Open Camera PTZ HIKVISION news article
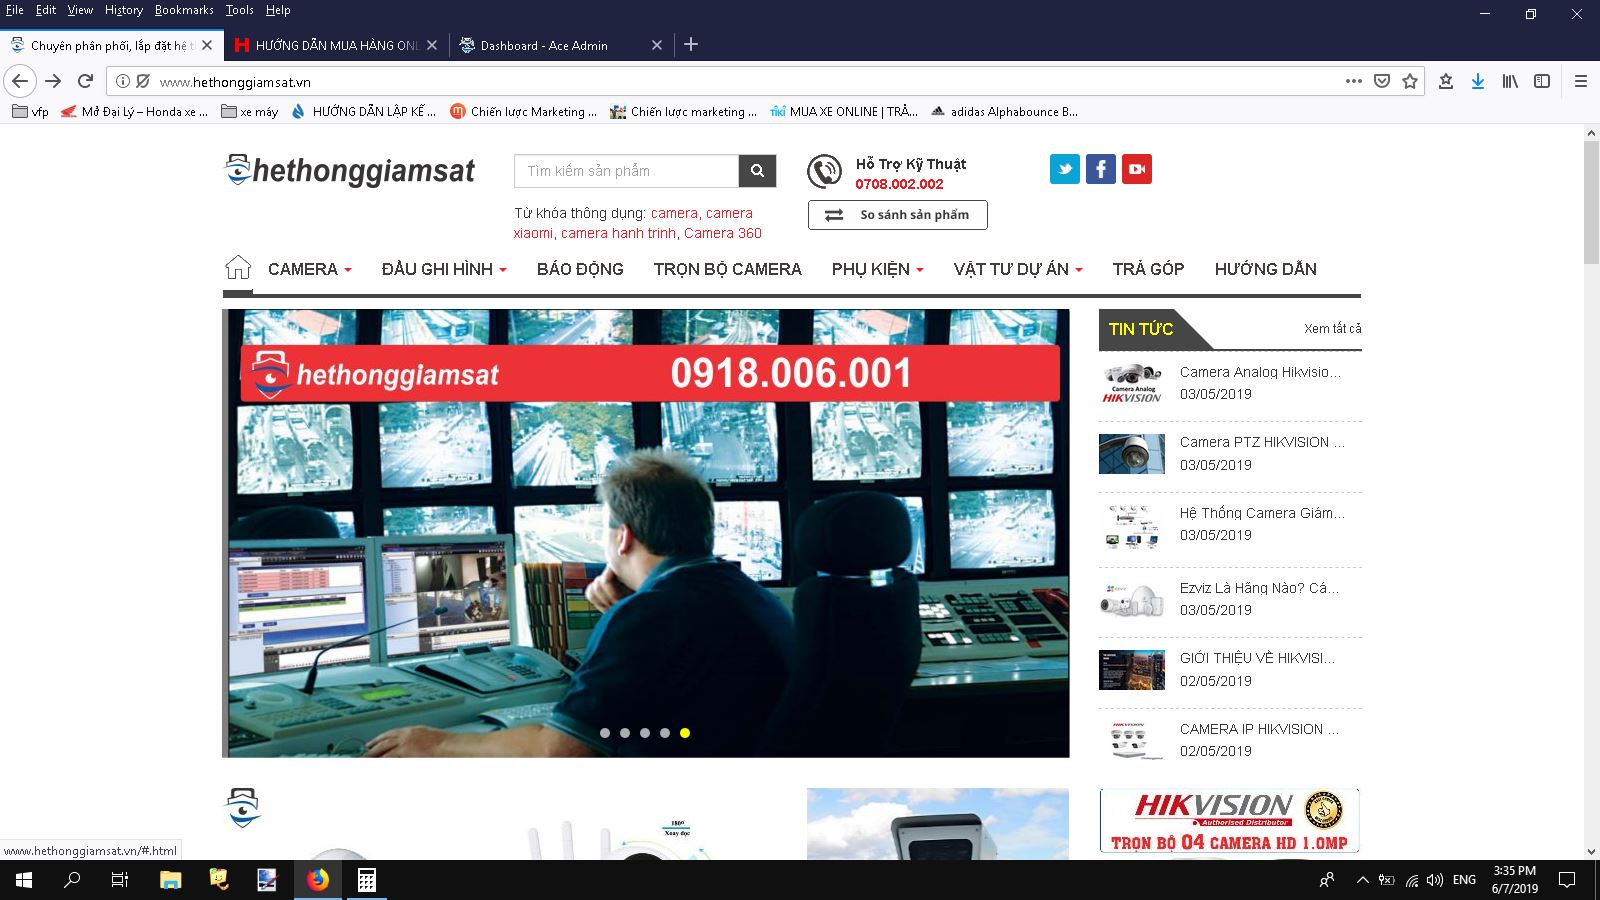The image size is (1600, 900). 1262,442
